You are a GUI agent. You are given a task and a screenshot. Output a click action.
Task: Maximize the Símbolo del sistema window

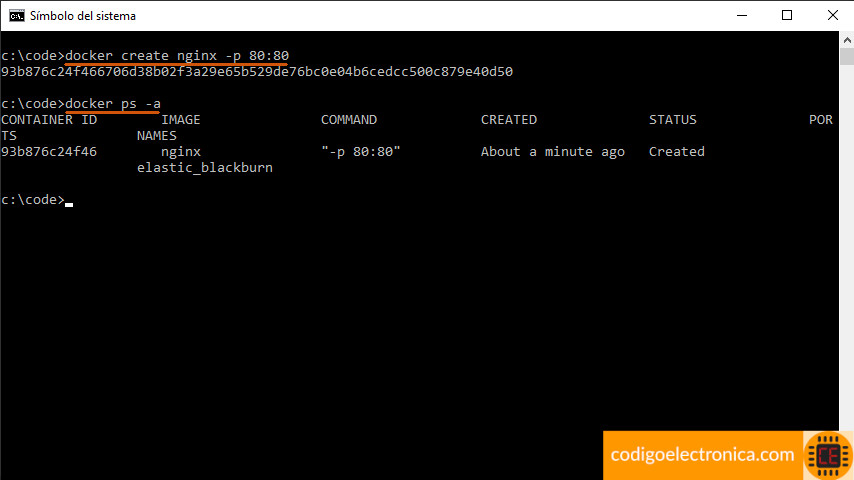coord(787,16)
